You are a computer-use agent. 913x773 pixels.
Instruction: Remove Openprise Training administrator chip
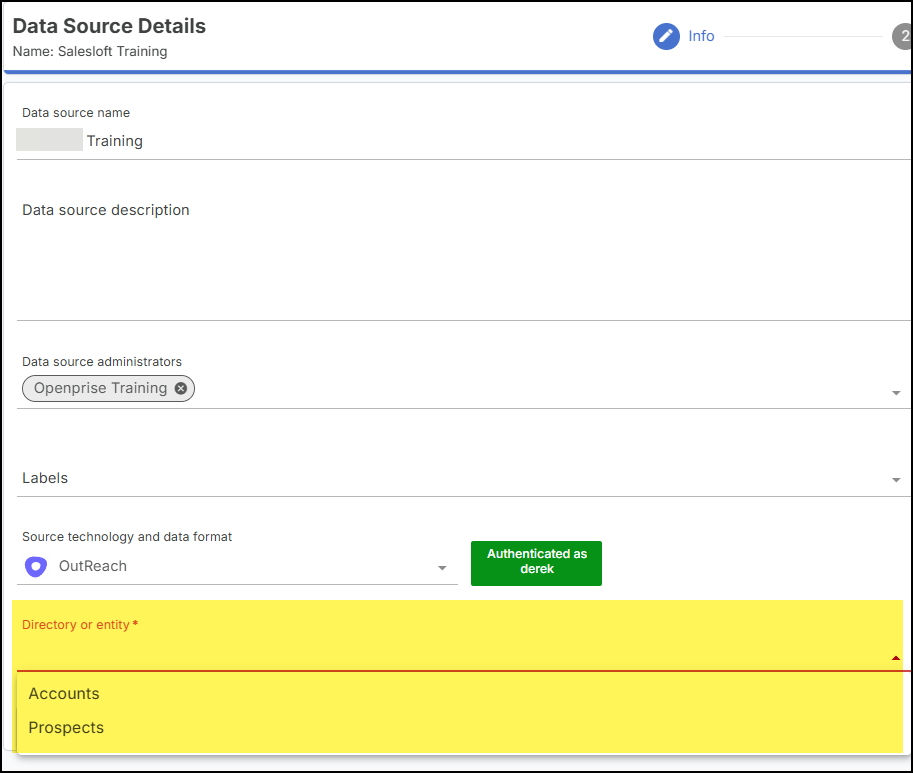point(181,388)
